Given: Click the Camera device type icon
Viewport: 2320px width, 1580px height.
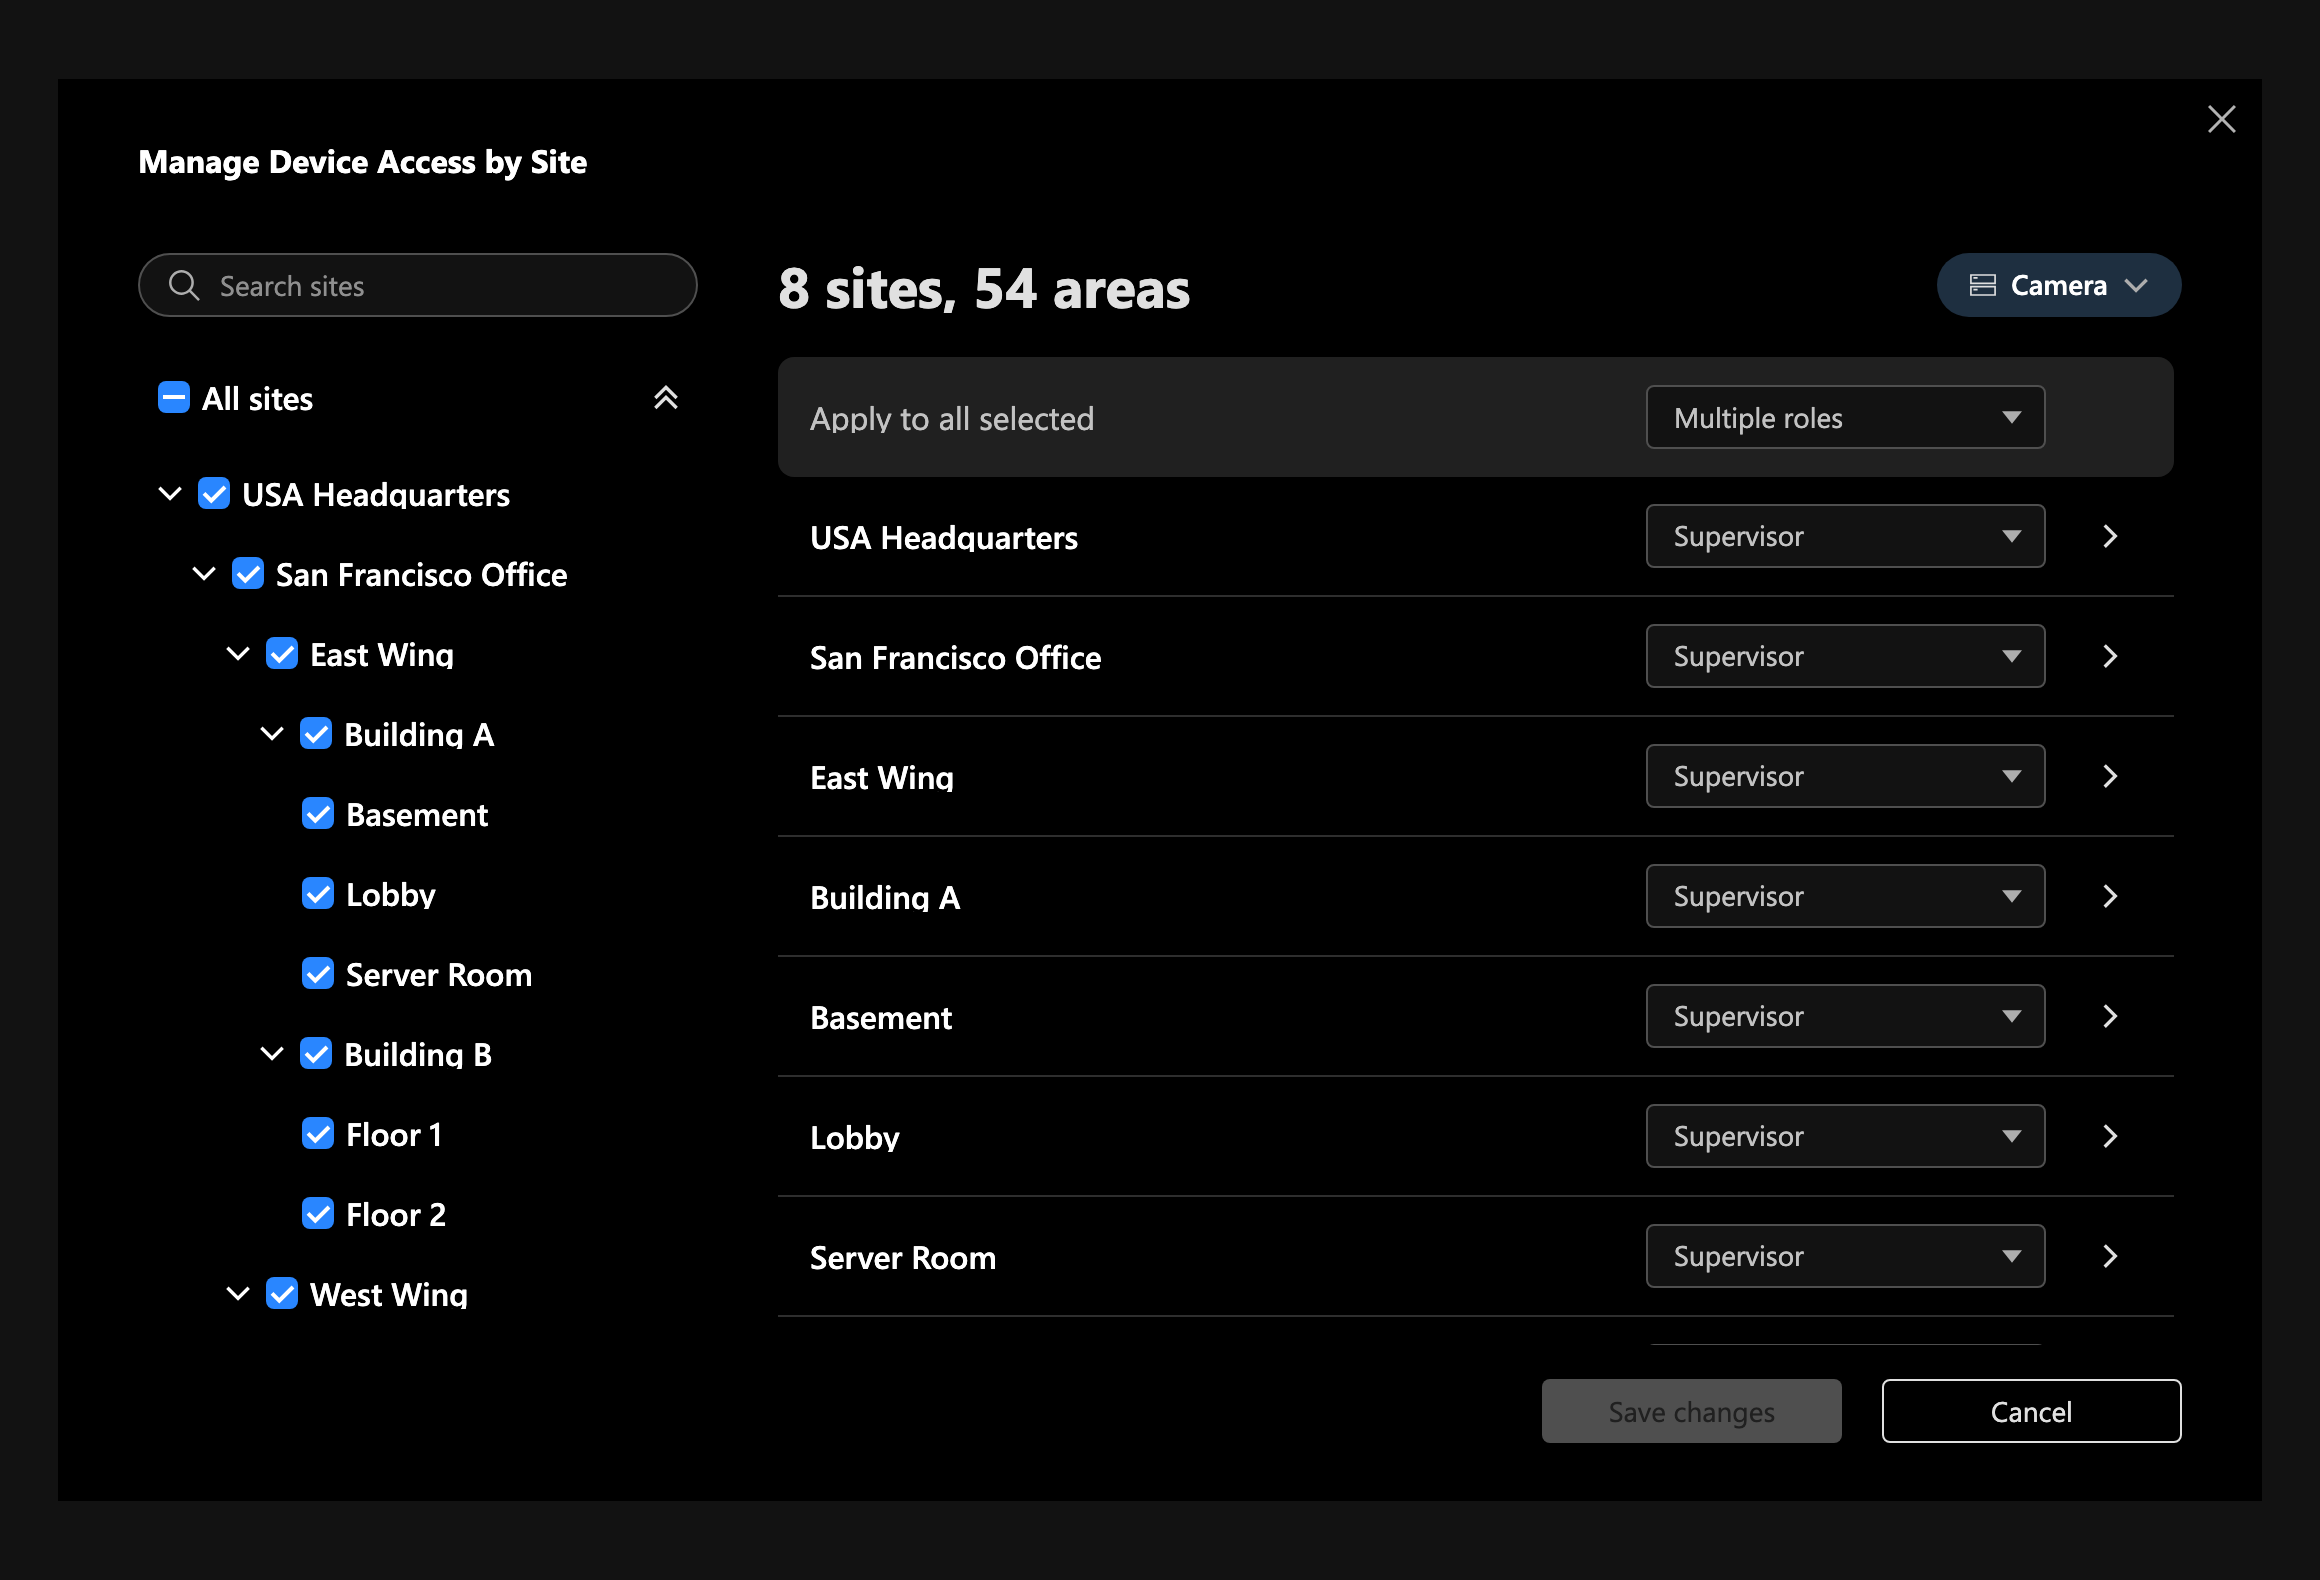Looking at the screenshot, I should pyautogui.click(x=1982, y=286).
